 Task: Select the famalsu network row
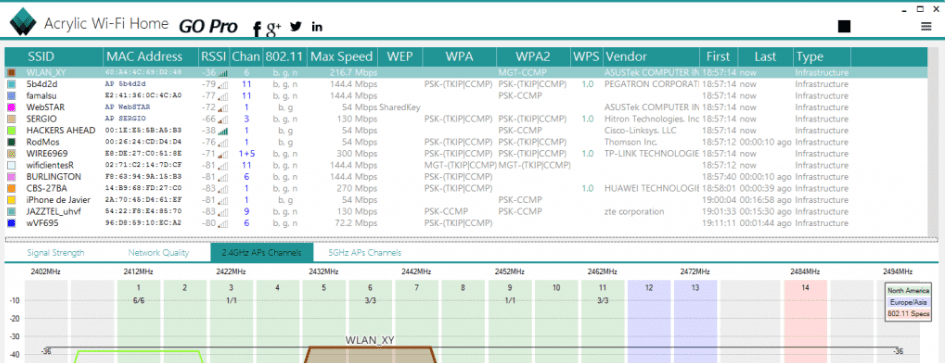click(x=466, y=96)
